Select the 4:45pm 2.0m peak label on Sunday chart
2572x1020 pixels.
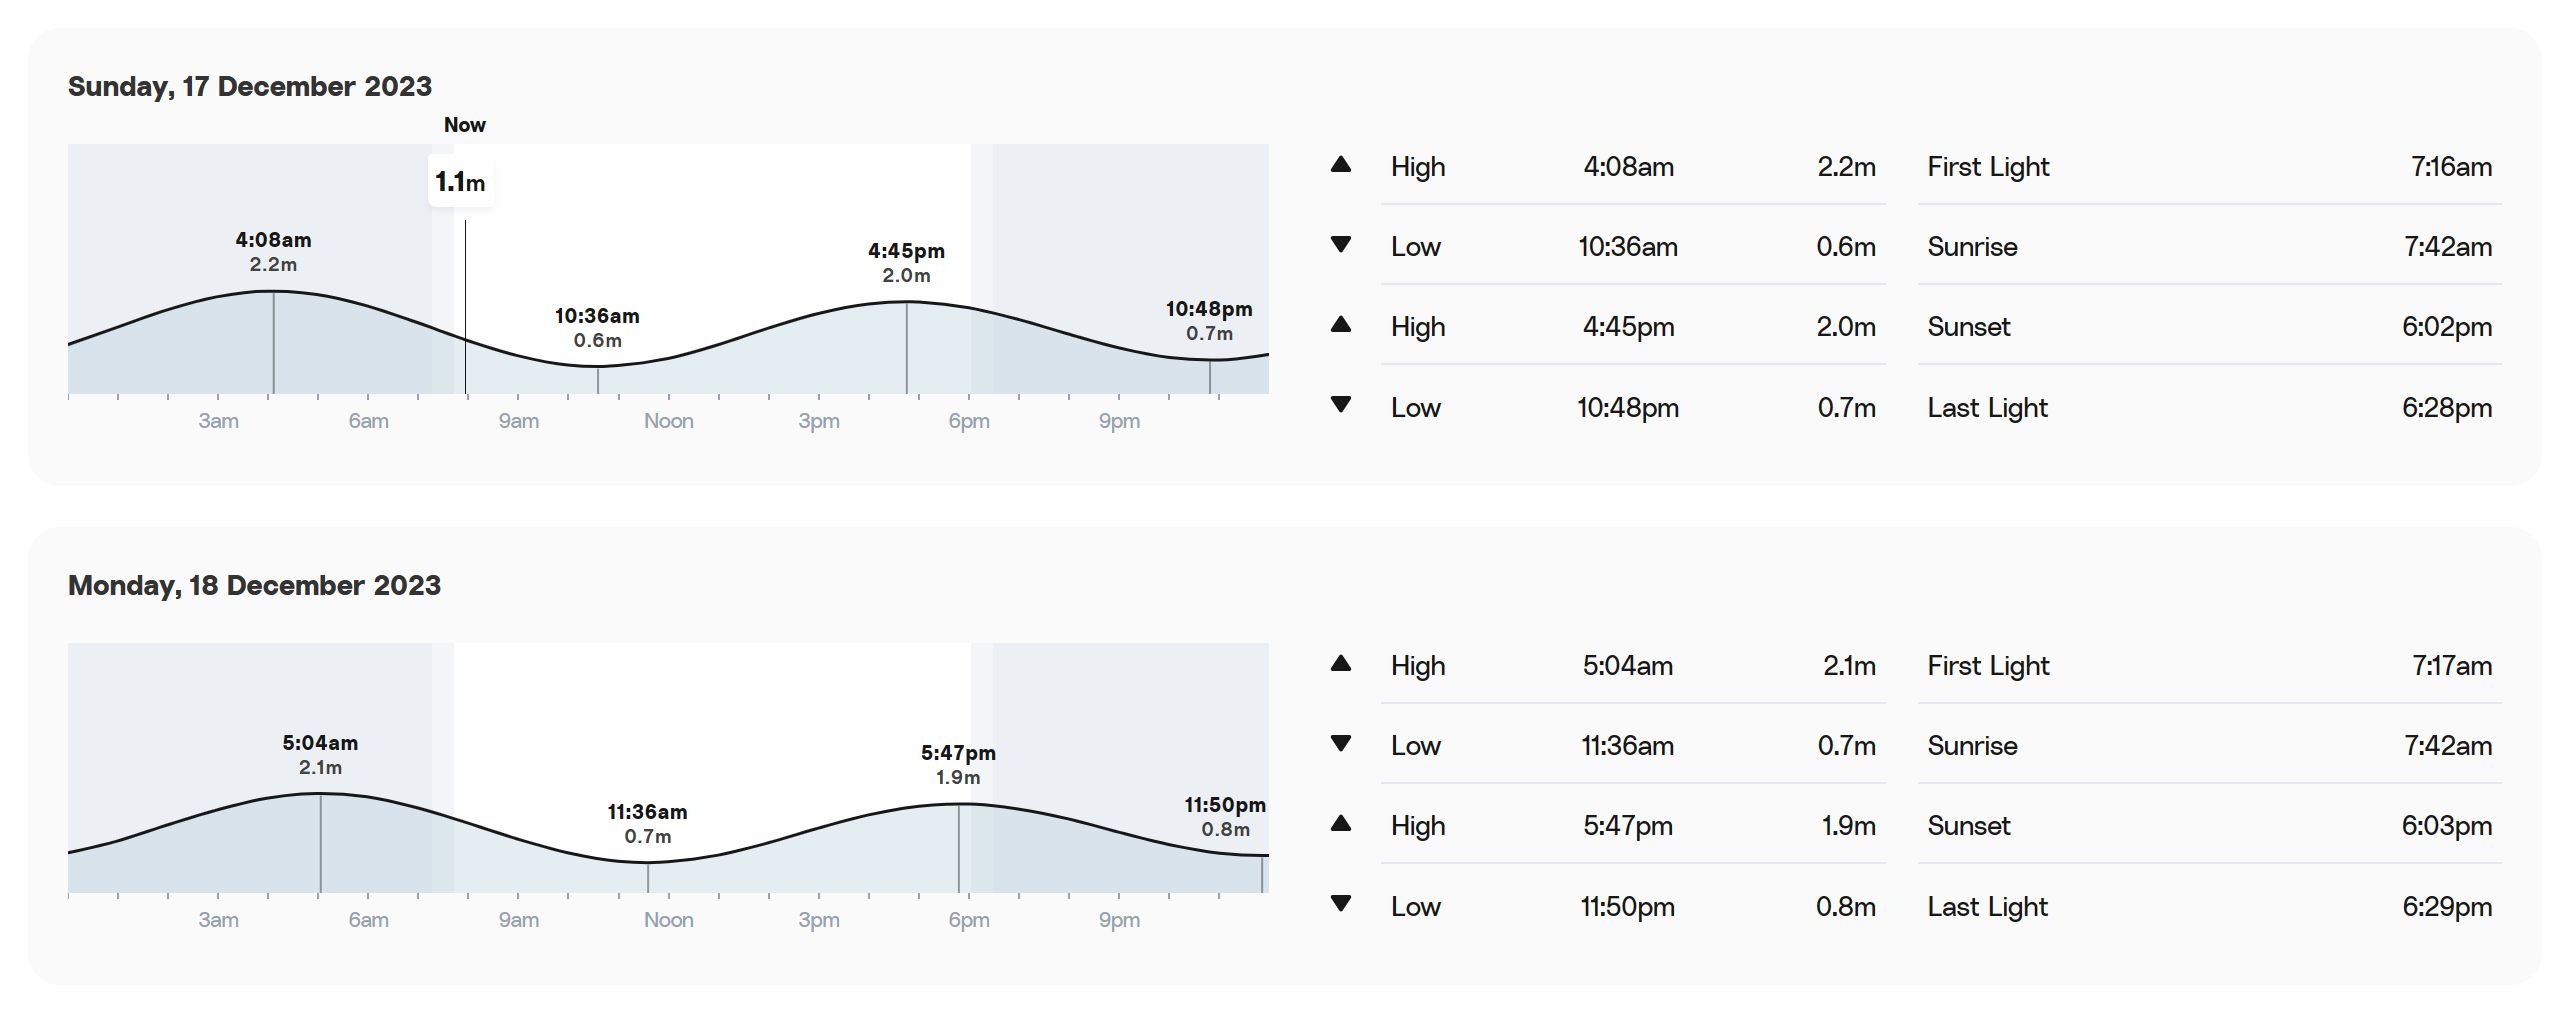coord(906,263)
